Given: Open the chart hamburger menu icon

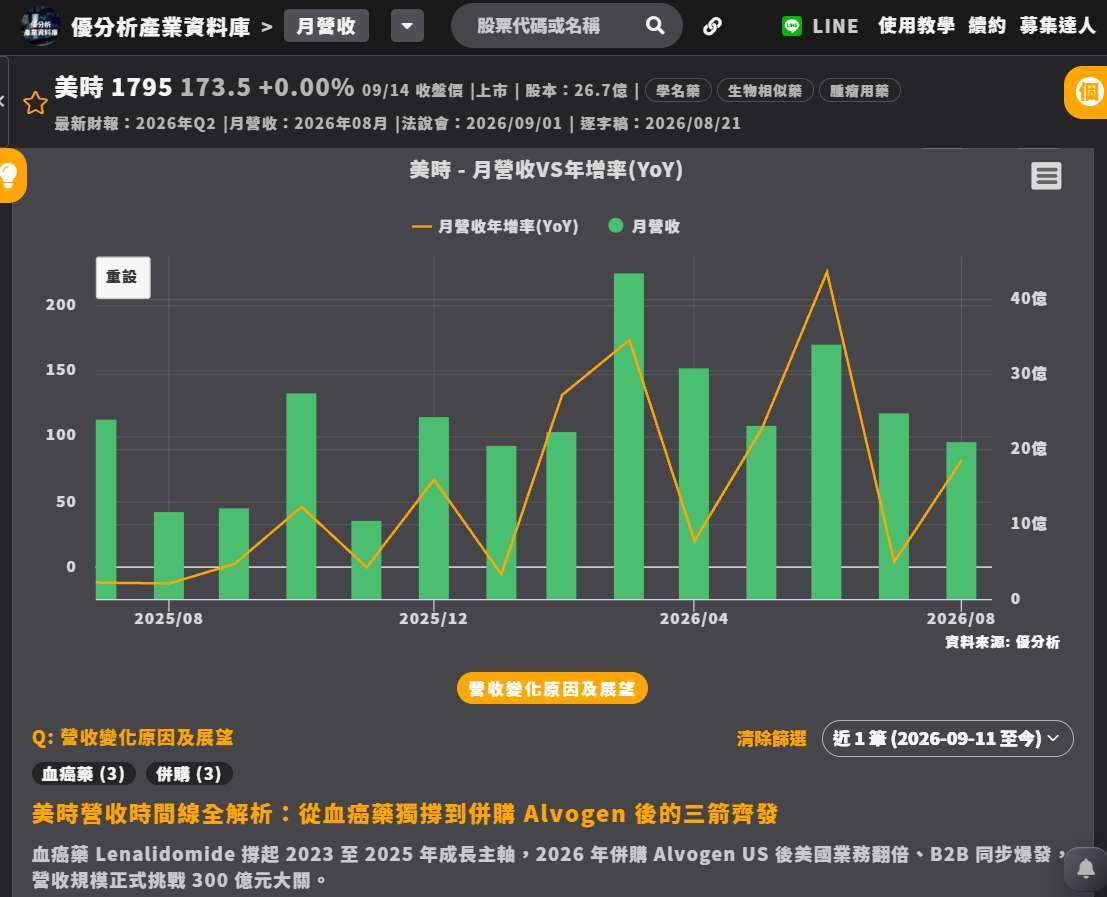Looking at the screenshot, I should 1046,176.
